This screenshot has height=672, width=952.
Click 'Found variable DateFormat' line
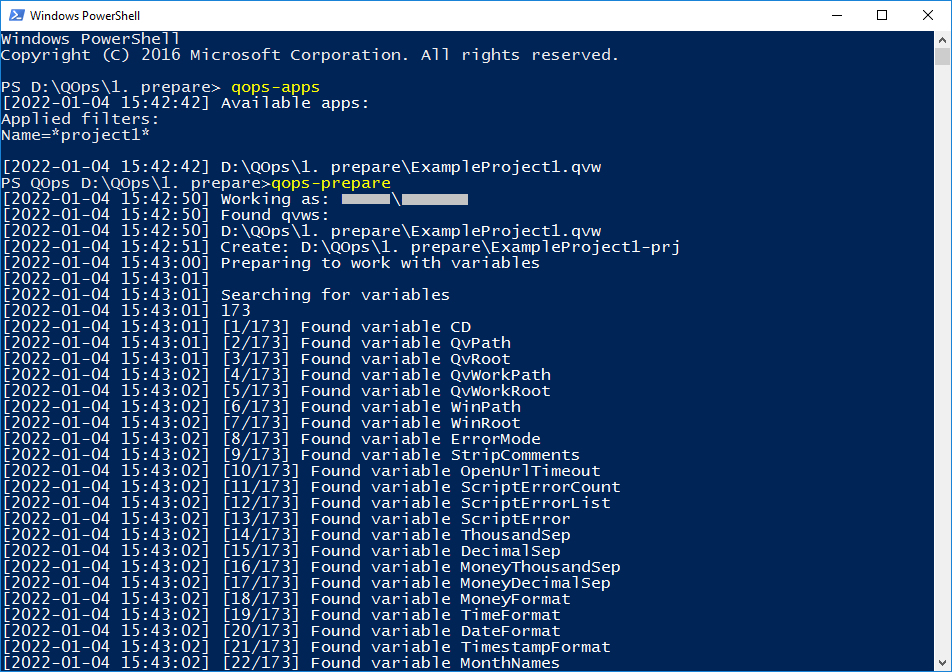click(x=282, y=631)
